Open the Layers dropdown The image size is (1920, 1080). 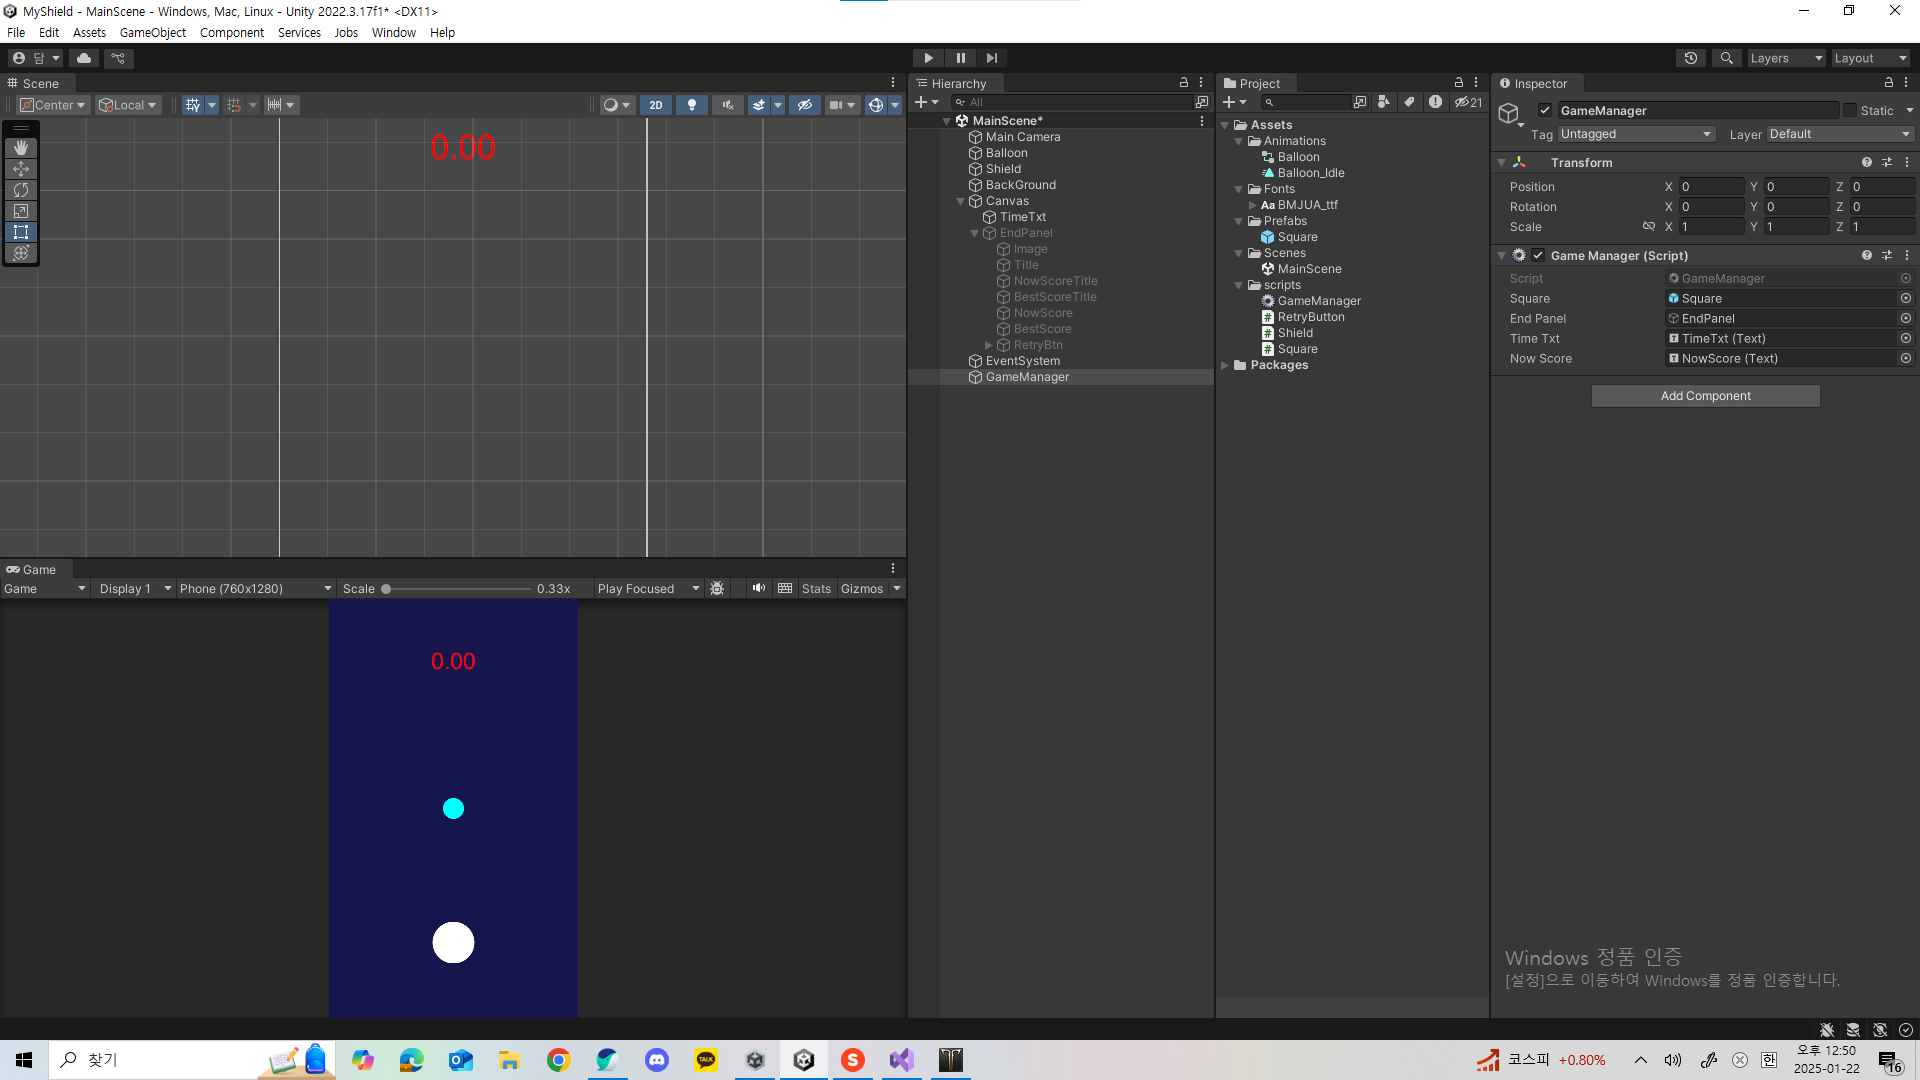(x=1786, y=58)
